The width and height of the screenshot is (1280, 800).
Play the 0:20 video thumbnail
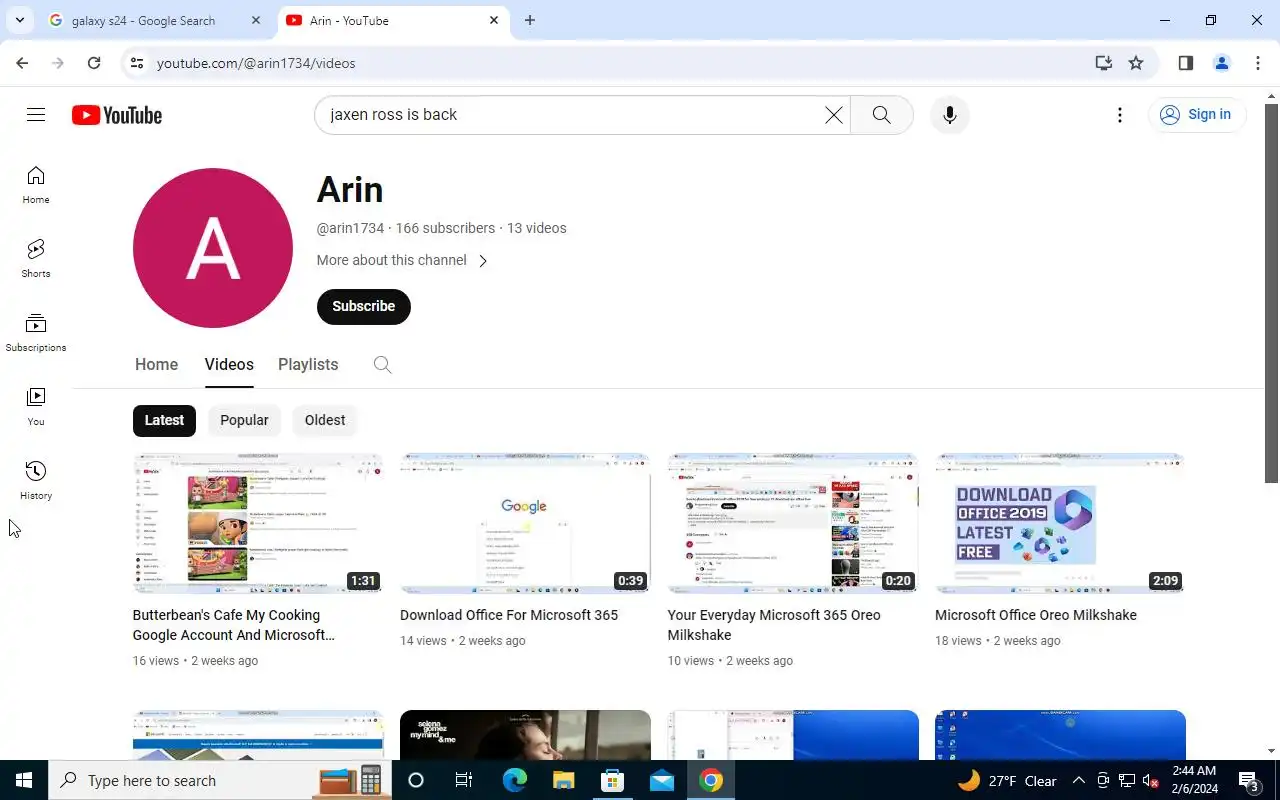pyautogui.click(x=793, y=523)
